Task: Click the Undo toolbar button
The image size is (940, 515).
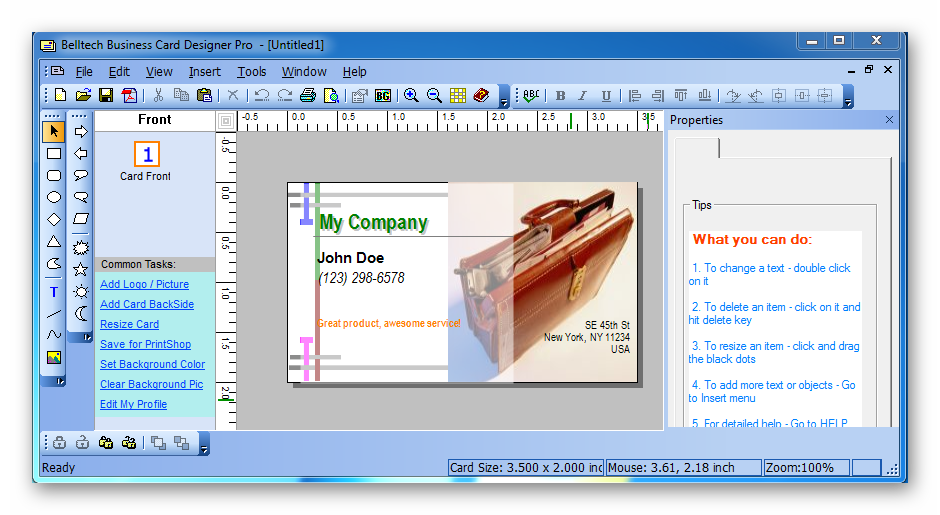Action: click(x=261, y=95)
